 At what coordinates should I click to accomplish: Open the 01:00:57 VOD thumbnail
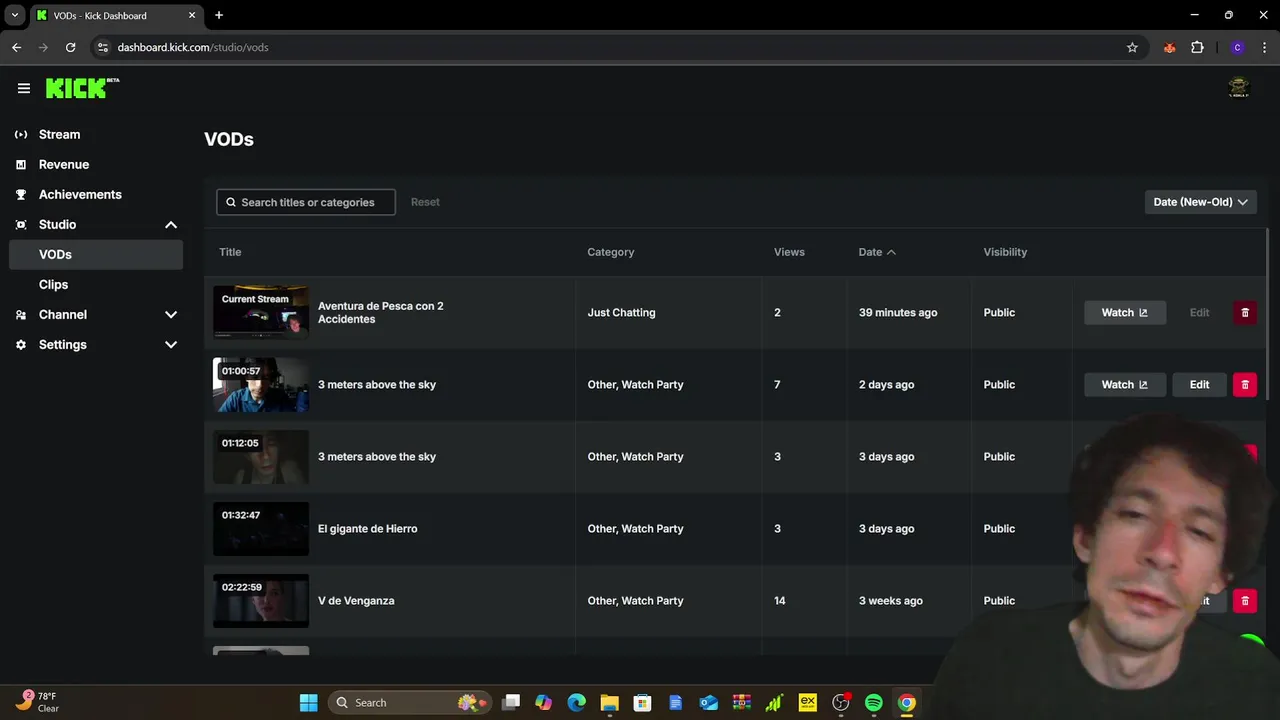pyautogui.click(x=261, y=384)
